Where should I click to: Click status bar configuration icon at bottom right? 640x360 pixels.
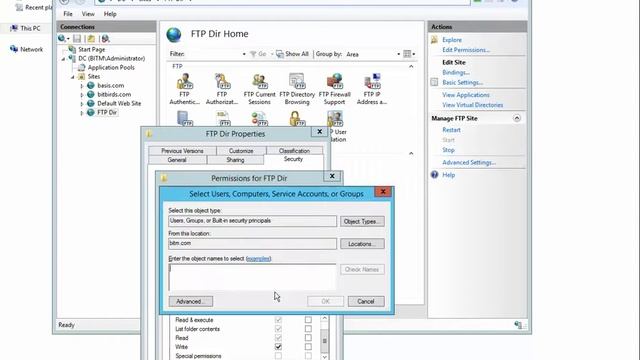[518, 325]
